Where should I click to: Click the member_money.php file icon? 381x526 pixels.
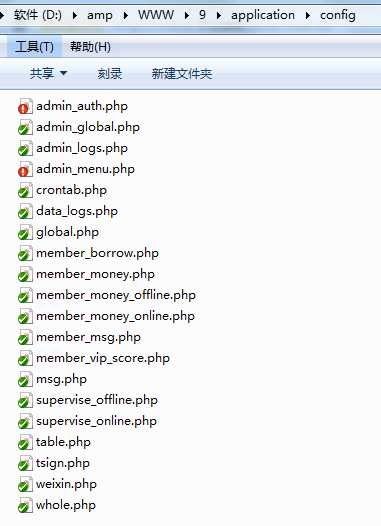pos(25,274)
